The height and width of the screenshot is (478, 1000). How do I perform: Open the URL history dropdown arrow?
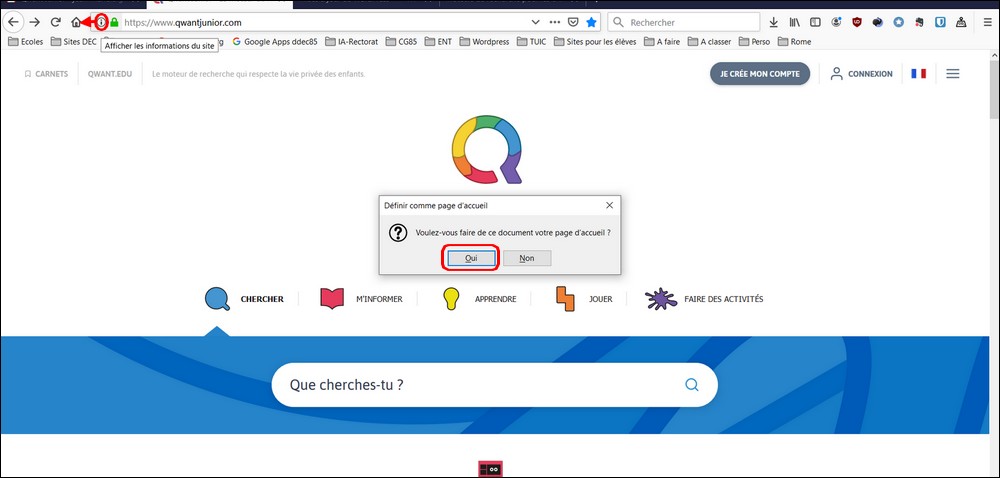click(536, 22)
